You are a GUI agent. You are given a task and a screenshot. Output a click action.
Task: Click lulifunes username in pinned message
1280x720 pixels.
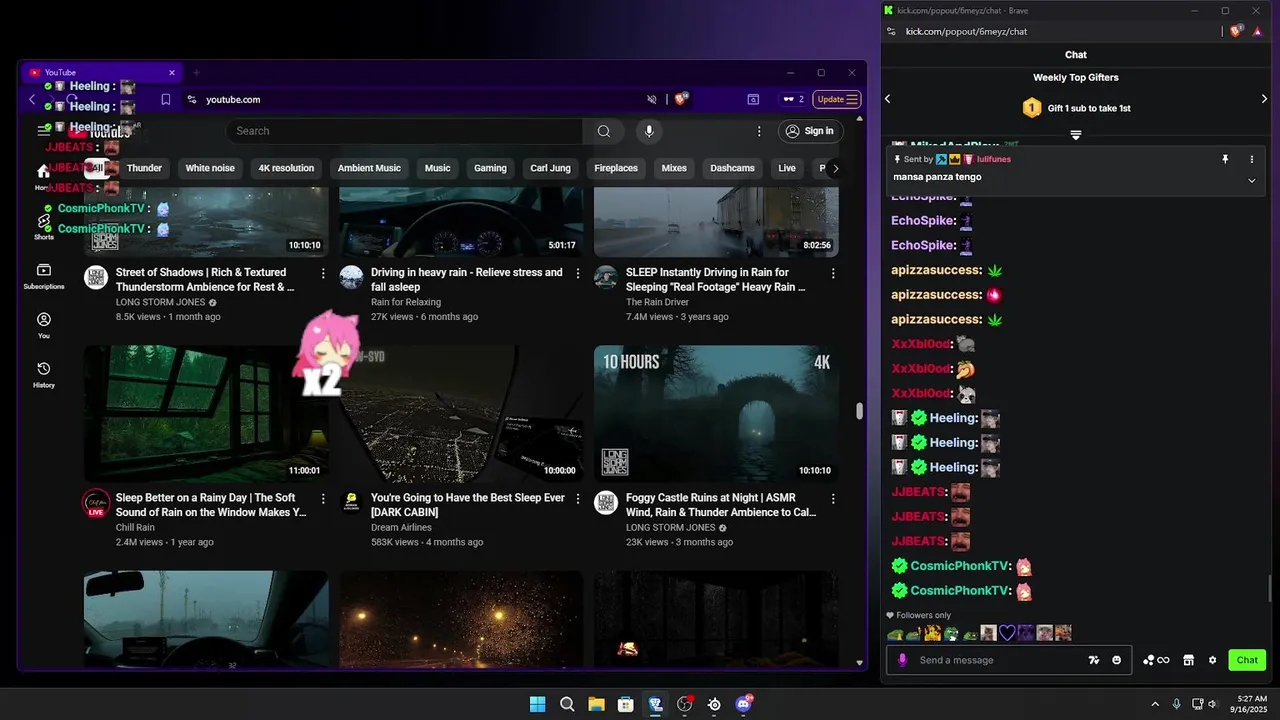(x=994, y=159)
